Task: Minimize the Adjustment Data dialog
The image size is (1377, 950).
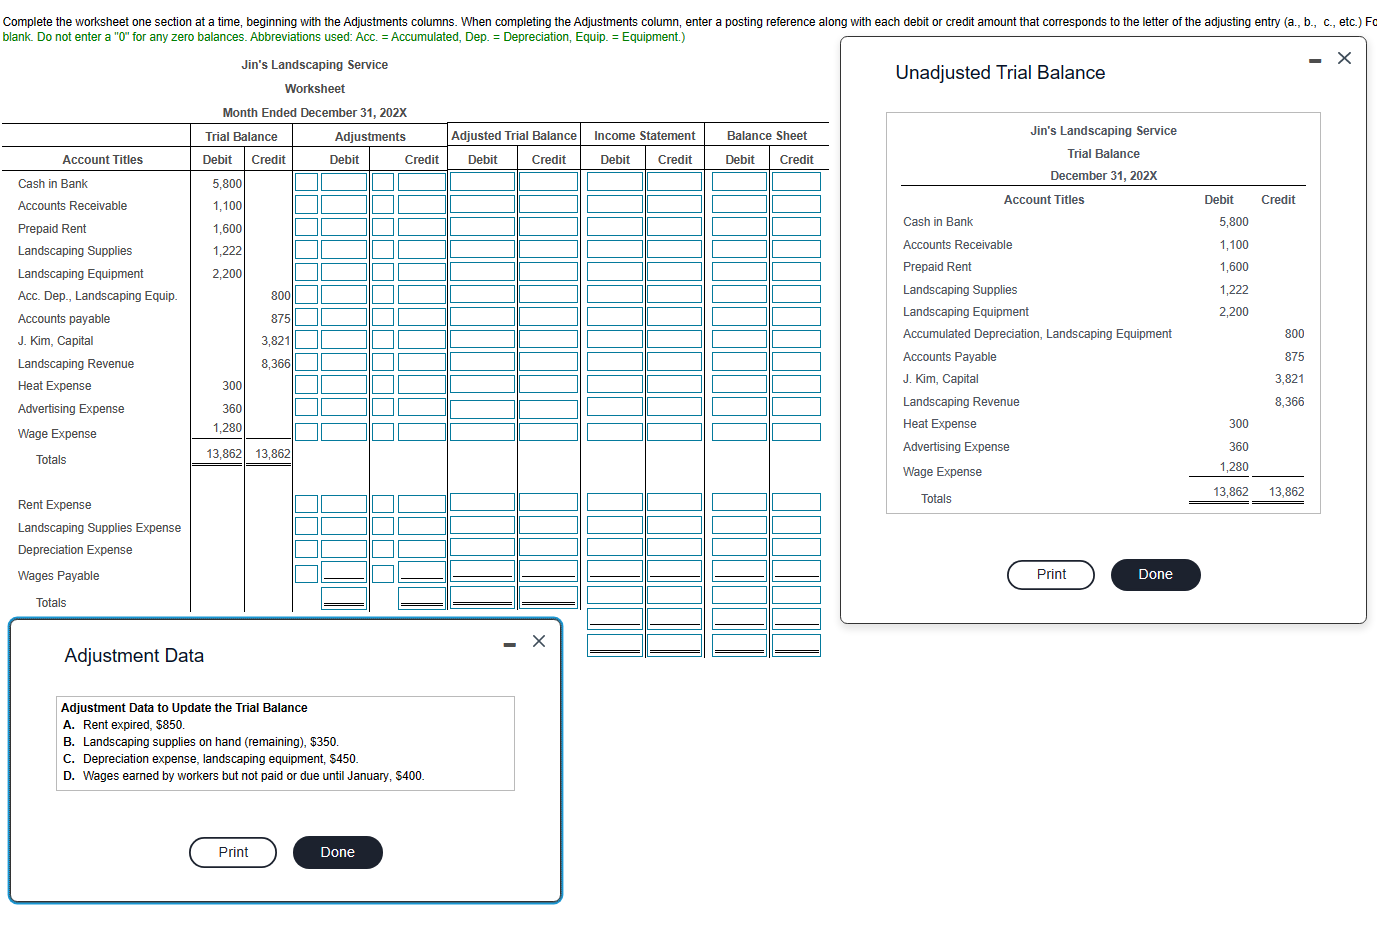Action: pos(510,644)
